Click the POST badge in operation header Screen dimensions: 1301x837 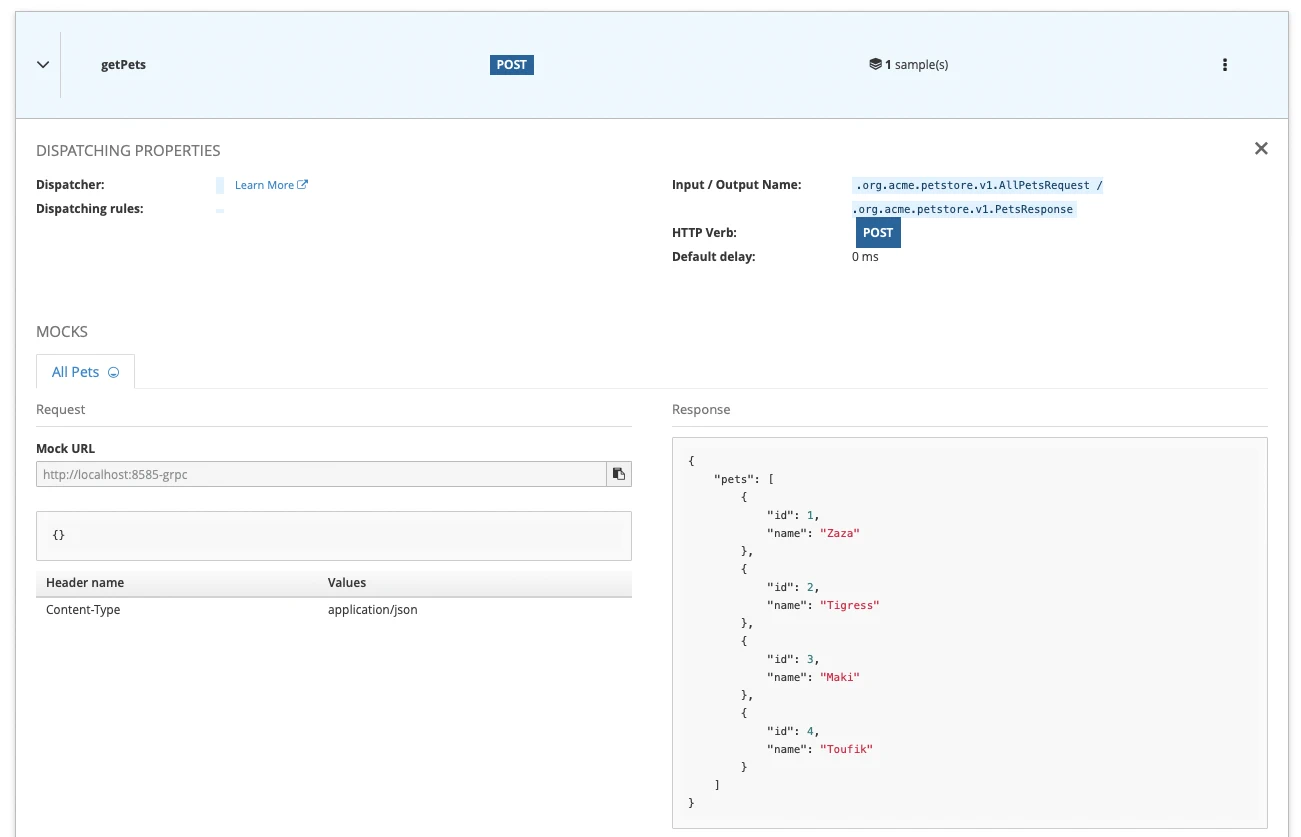pos(511,65)
